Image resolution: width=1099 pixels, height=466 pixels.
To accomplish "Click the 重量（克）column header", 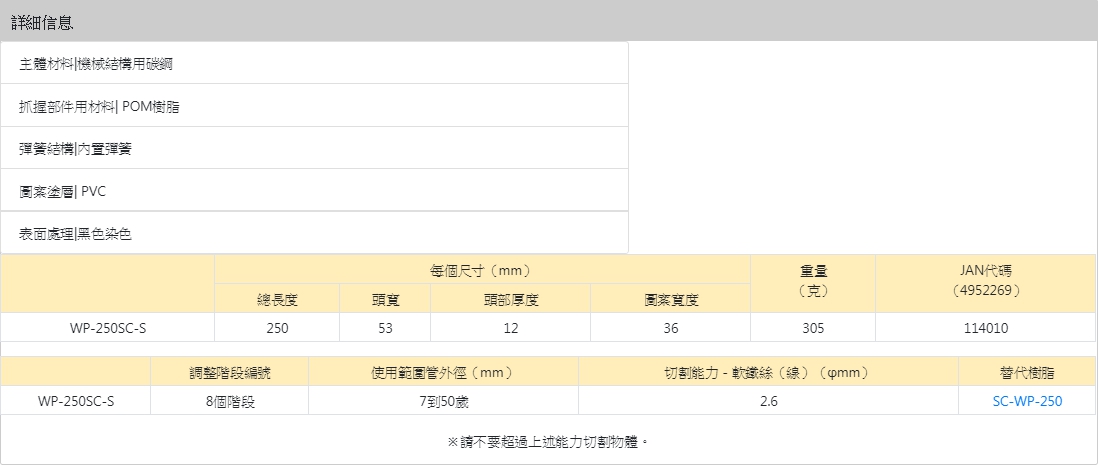I will pyautogui.click(x=813, y=283).
